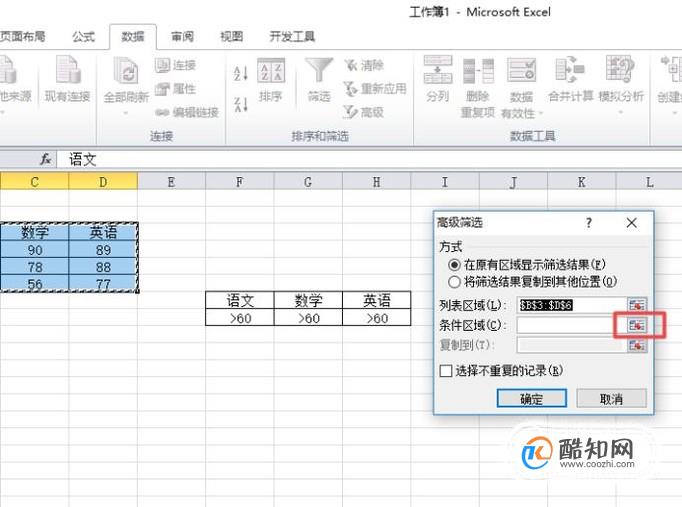Expand What-If Analysis dropdown arrow

(x=621, y=112)
